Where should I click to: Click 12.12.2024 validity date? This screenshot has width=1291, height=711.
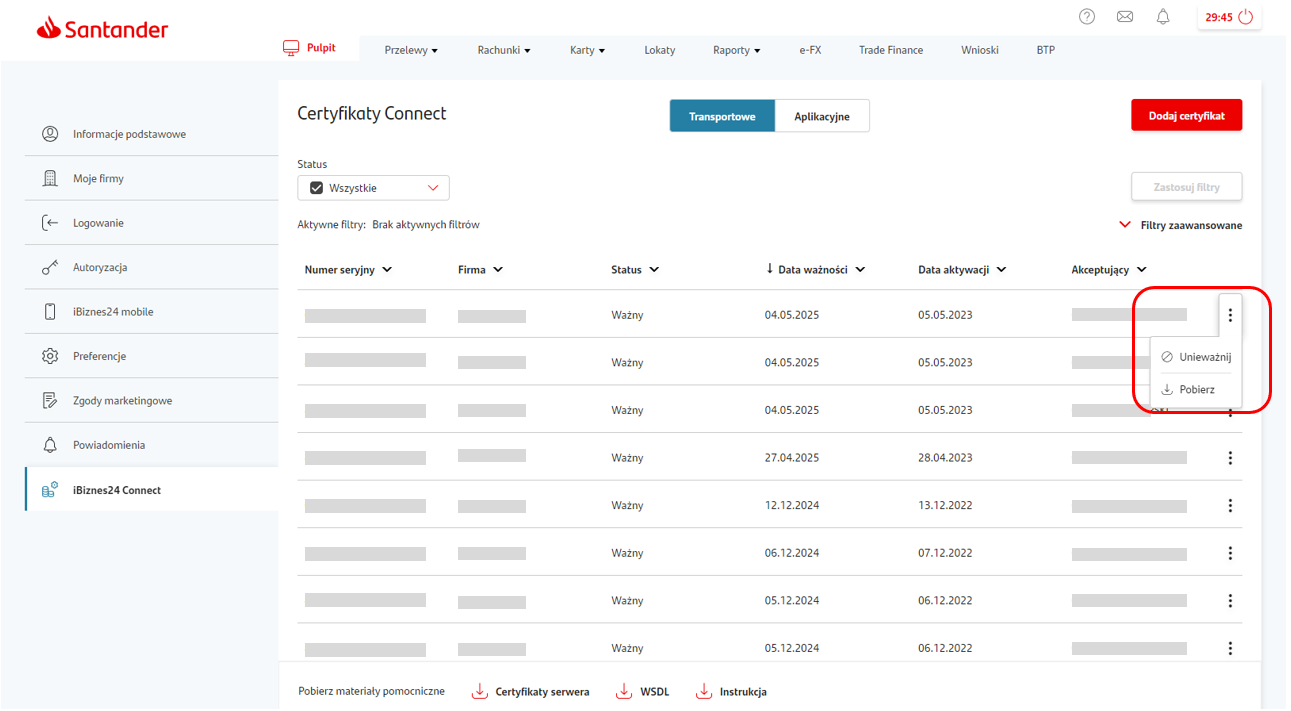792,505
